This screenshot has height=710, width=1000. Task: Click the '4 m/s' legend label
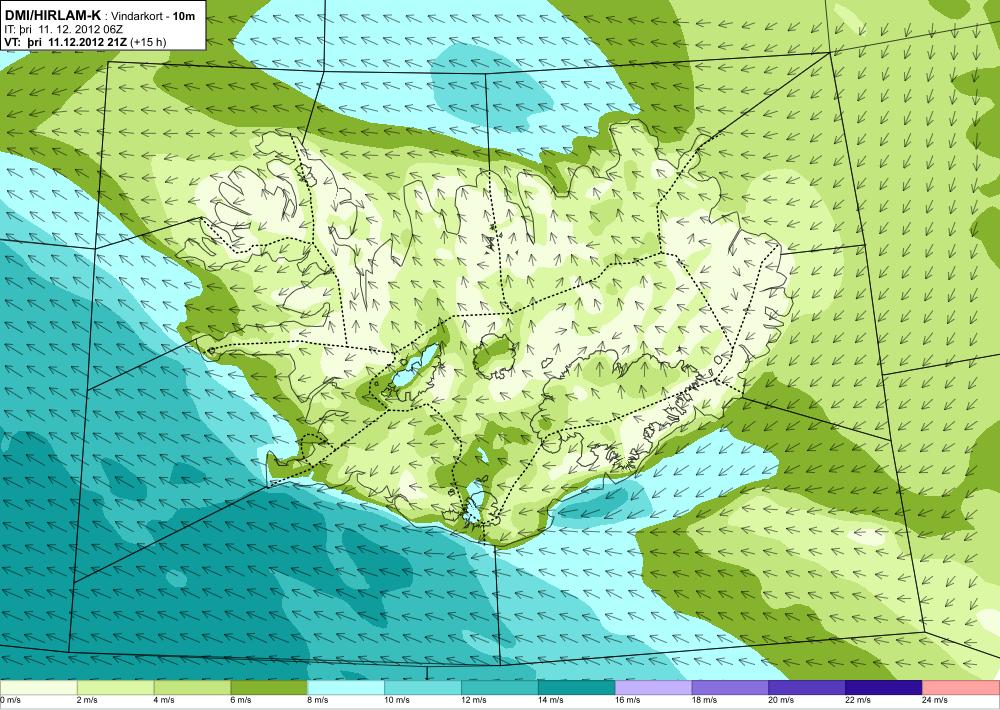tap(164, 700)
